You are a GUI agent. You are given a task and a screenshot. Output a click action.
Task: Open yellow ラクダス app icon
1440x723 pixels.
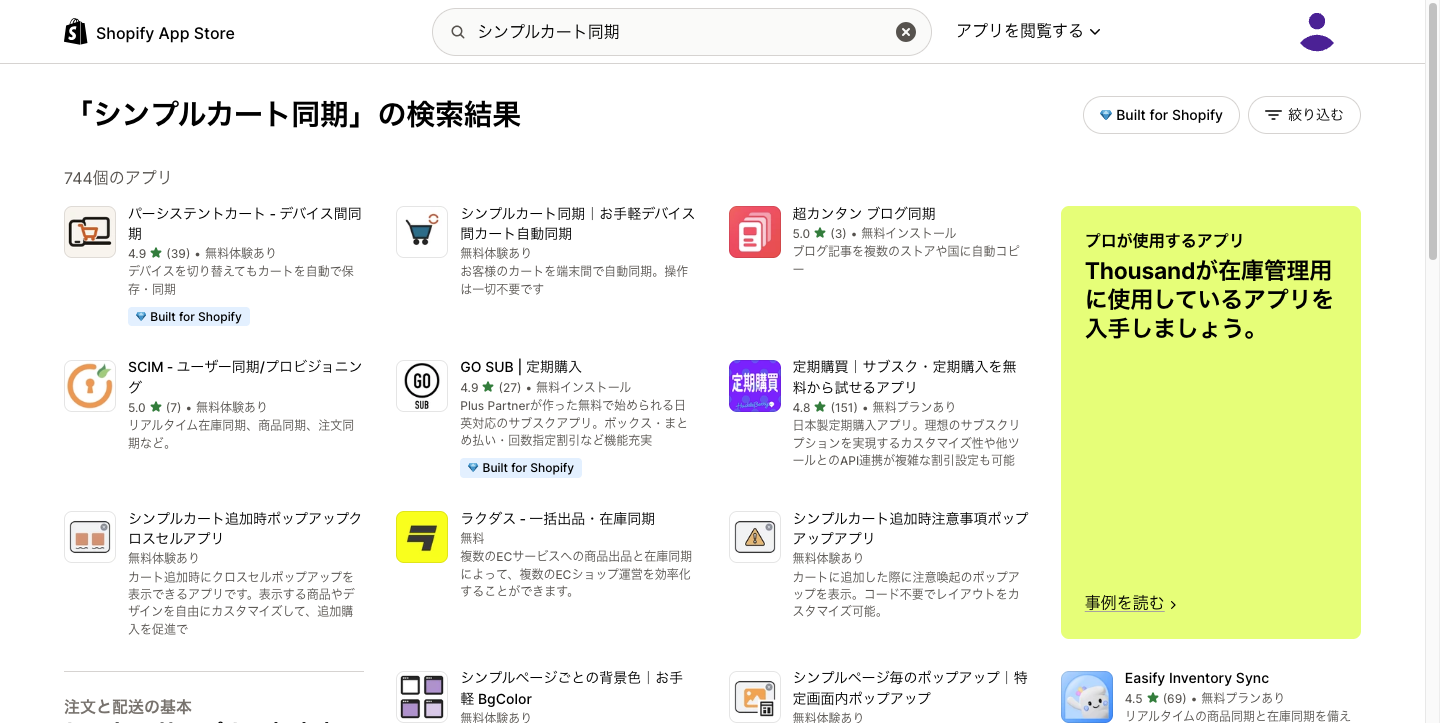422,537
